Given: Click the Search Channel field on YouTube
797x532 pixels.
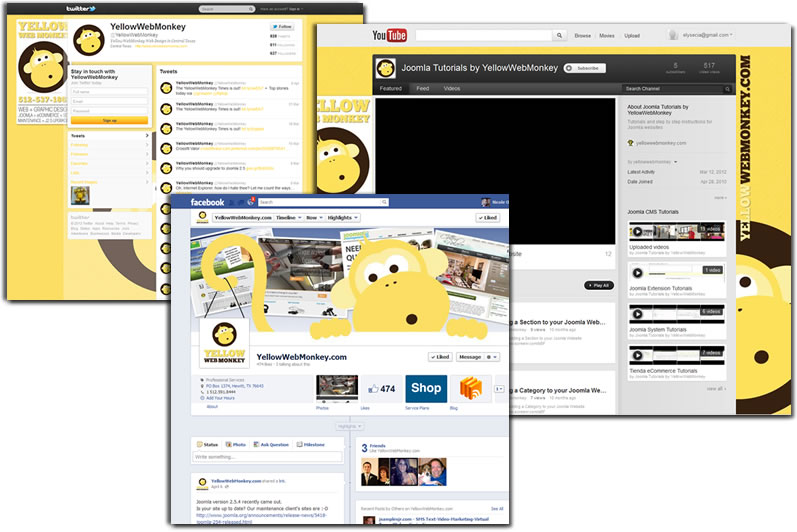Looking at the screenshot, I should [672, 89].
